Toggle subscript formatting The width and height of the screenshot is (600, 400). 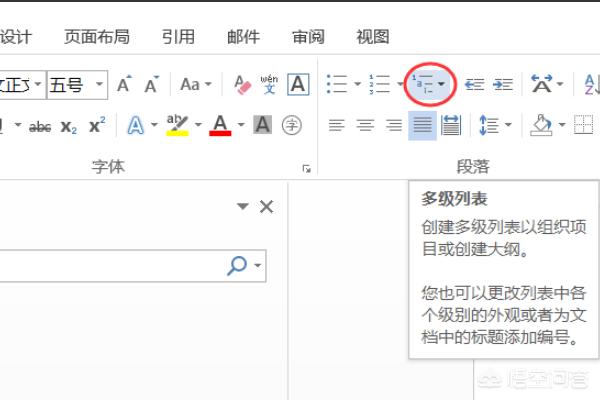(68, 126)
